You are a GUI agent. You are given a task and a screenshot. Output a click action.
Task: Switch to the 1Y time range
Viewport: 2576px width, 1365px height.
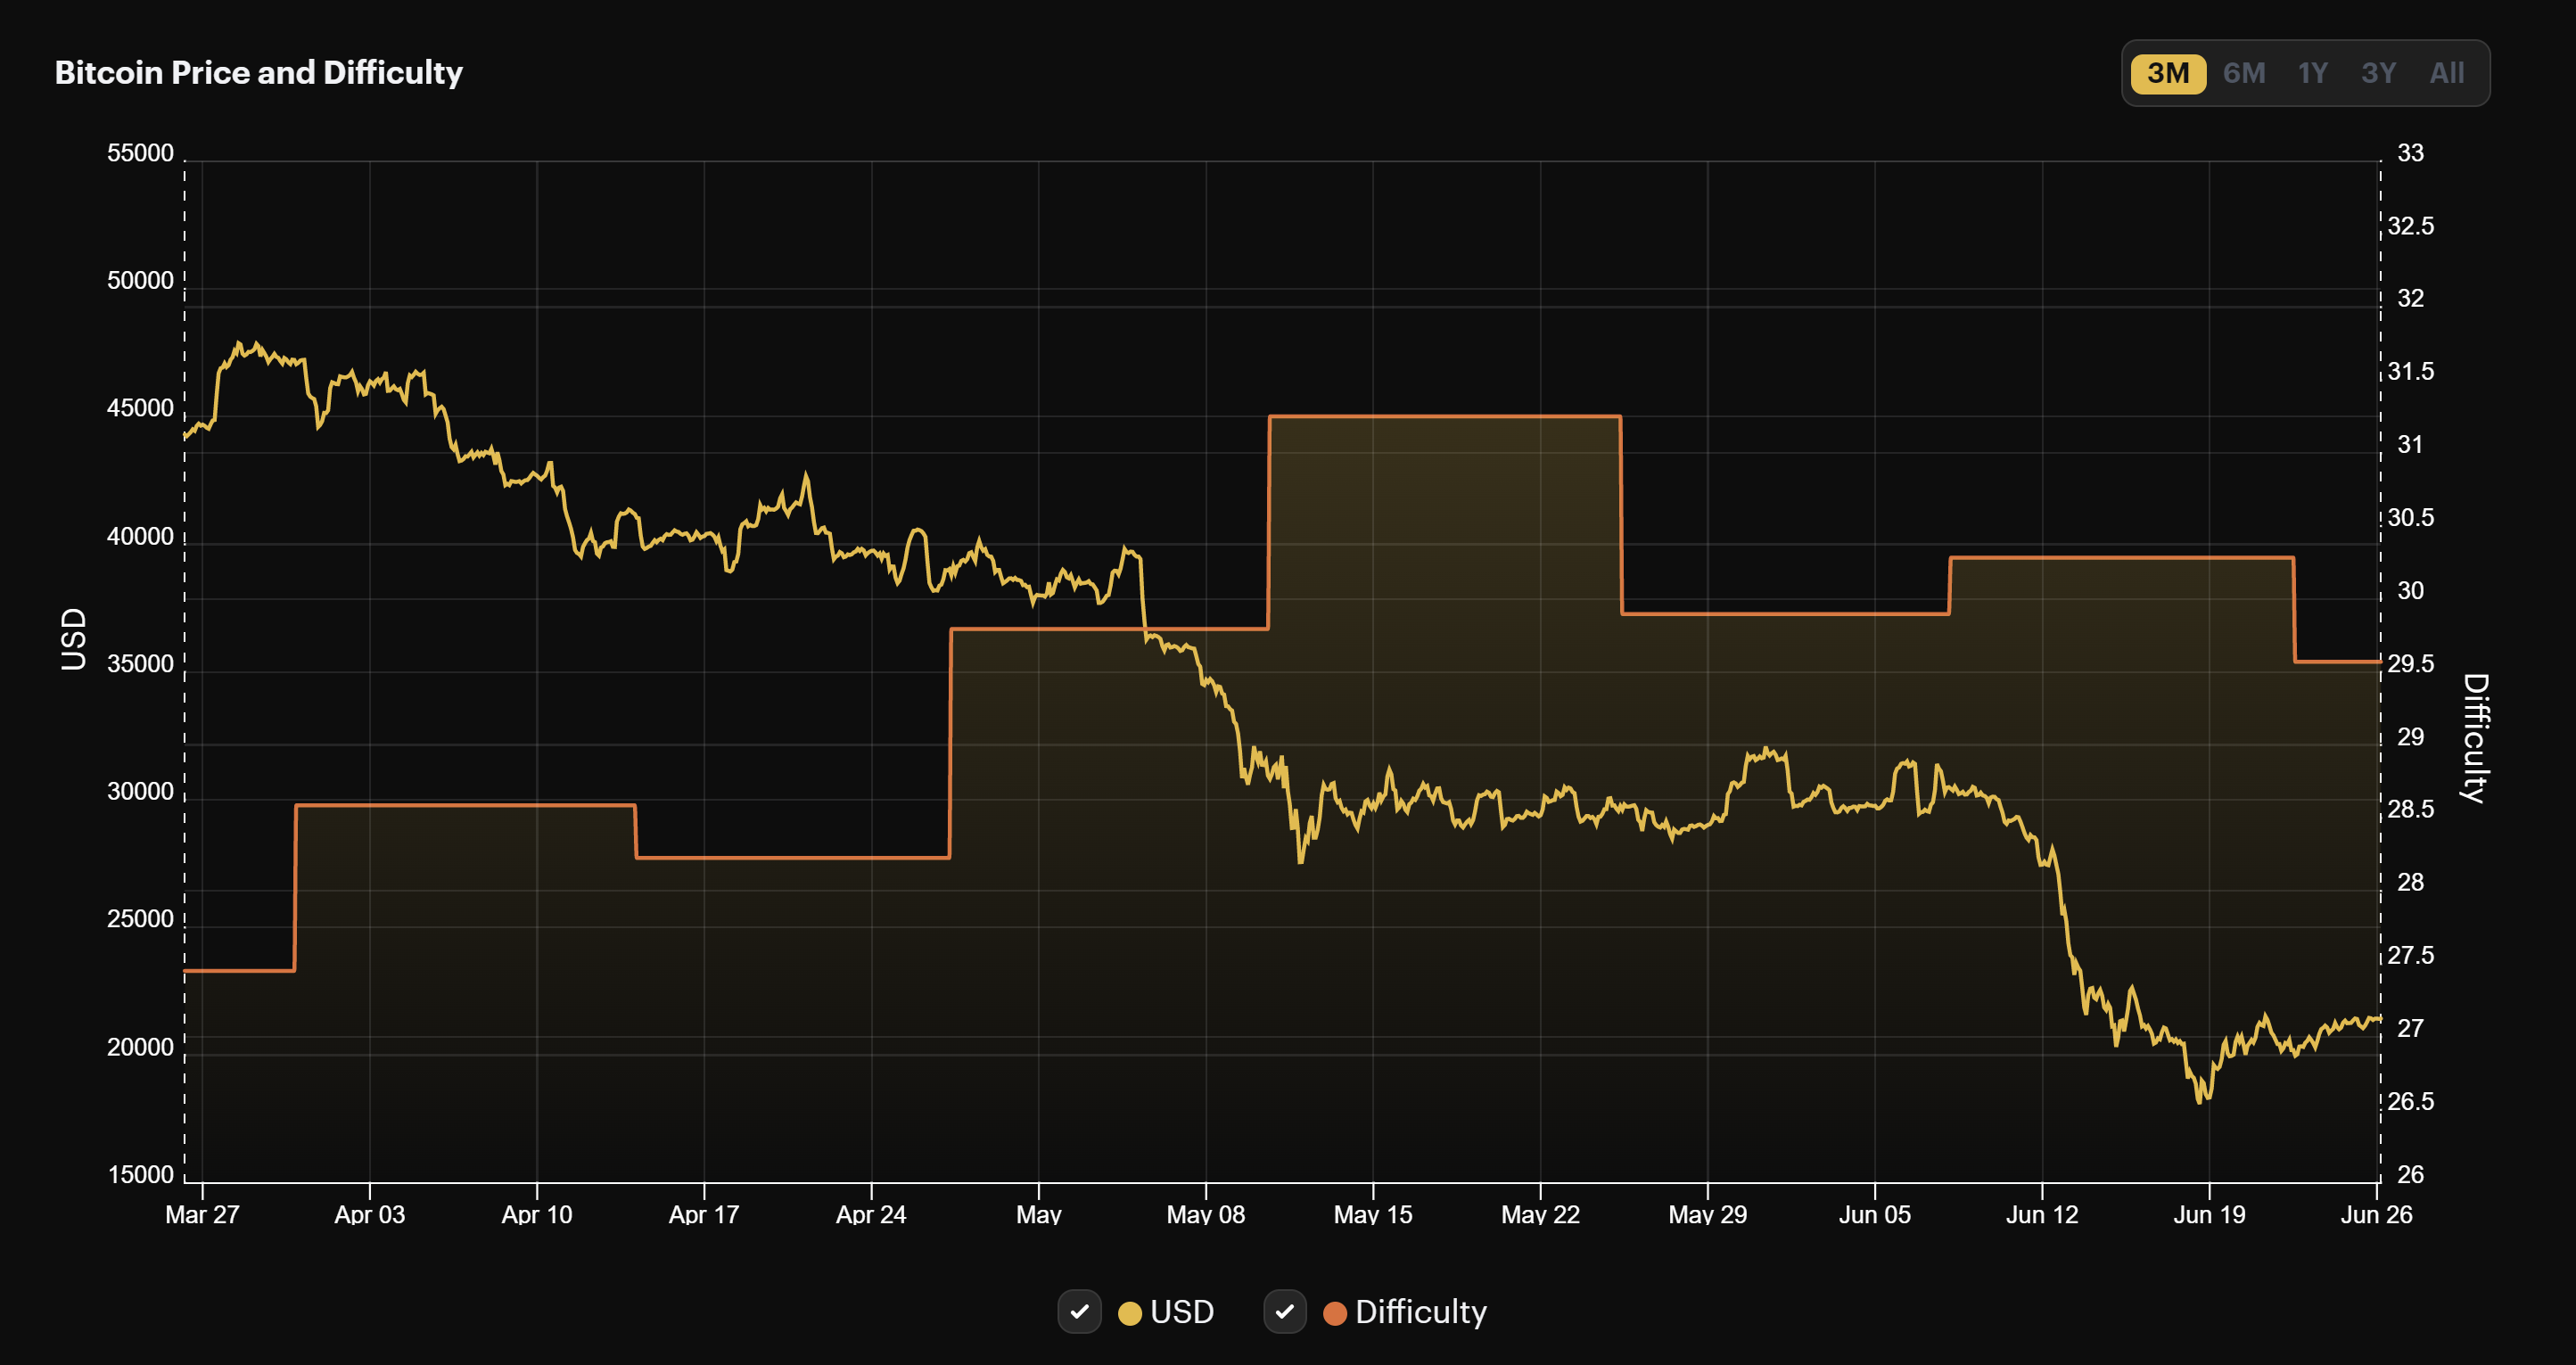click(2312, 73)
